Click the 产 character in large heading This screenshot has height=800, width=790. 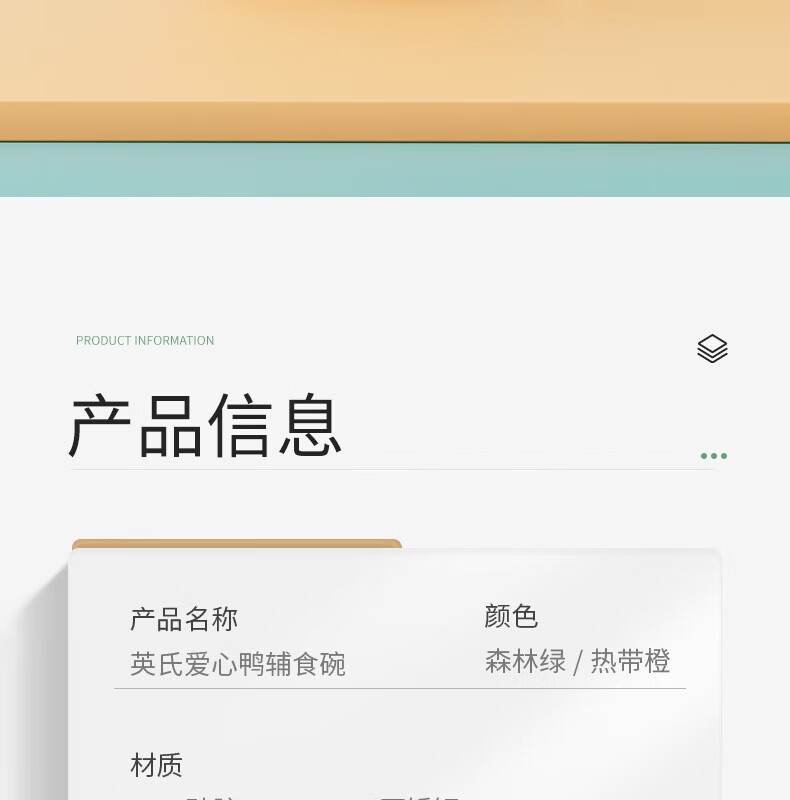pos(100,426)
